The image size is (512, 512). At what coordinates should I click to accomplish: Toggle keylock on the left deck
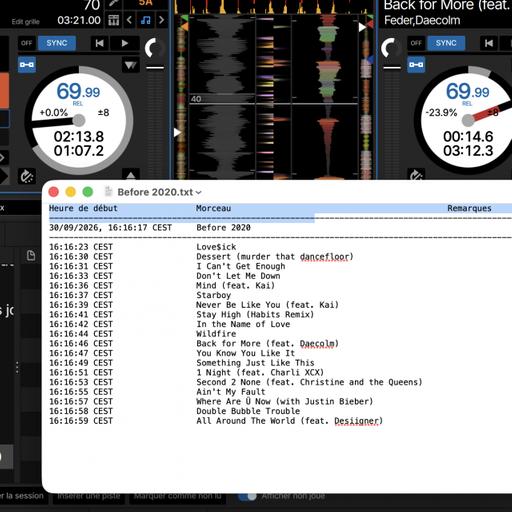[27, 64]
